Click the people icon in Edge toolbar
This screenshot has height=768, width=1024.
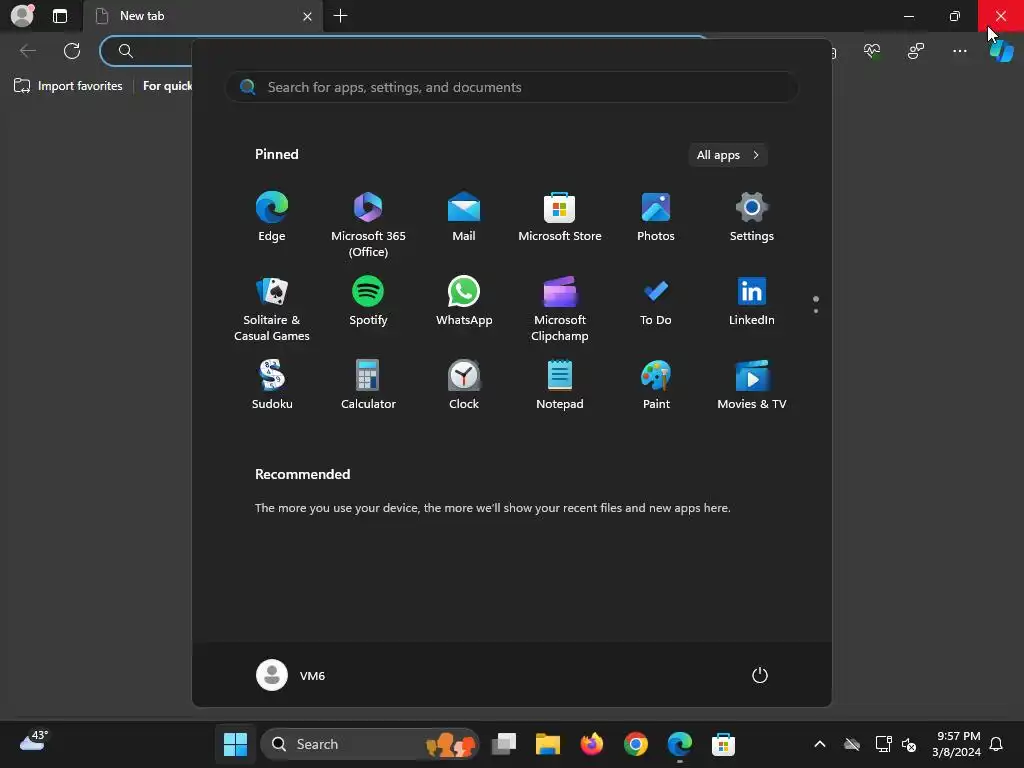click(x=916, y=50)
